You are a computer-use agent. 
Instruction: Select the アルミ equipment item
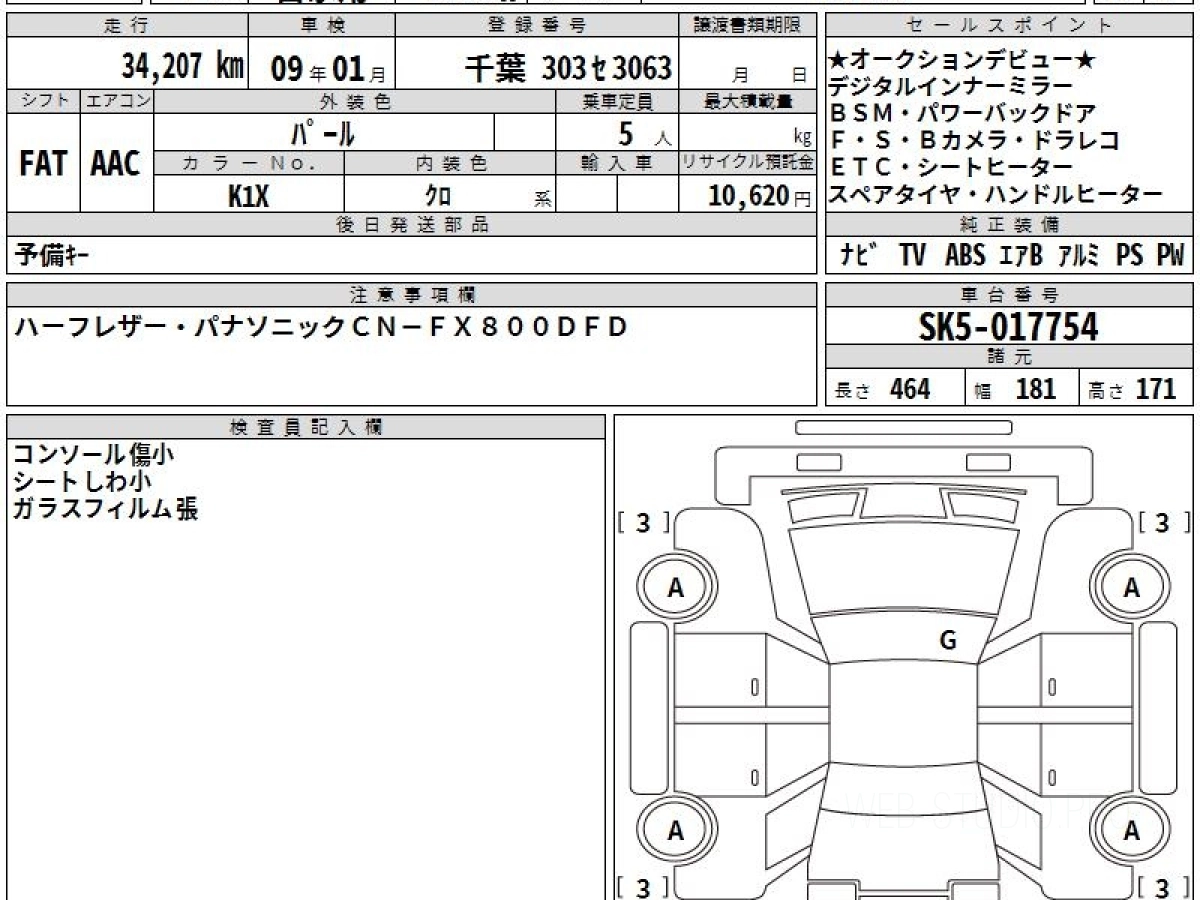coord(1079,256)
